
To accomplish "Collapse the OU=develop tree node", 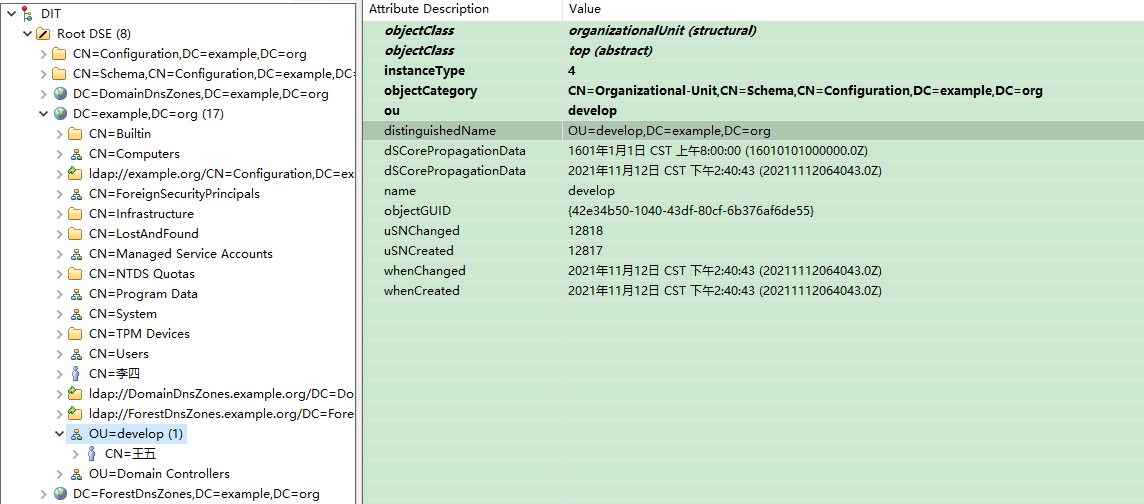I will coord(58,434).
